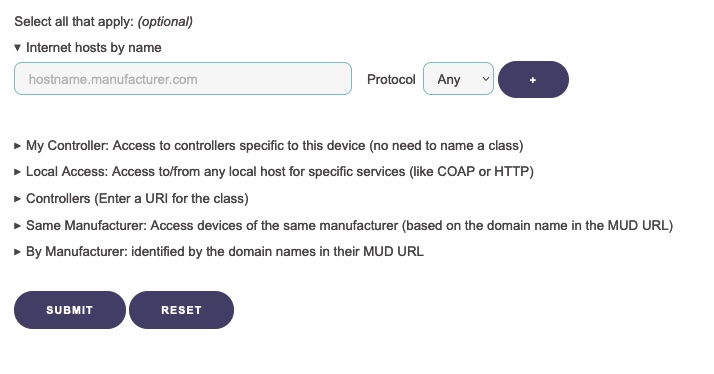714x374 pixels.
Task: Click the triangle beside Internet hosts by name
Action: 17,47
